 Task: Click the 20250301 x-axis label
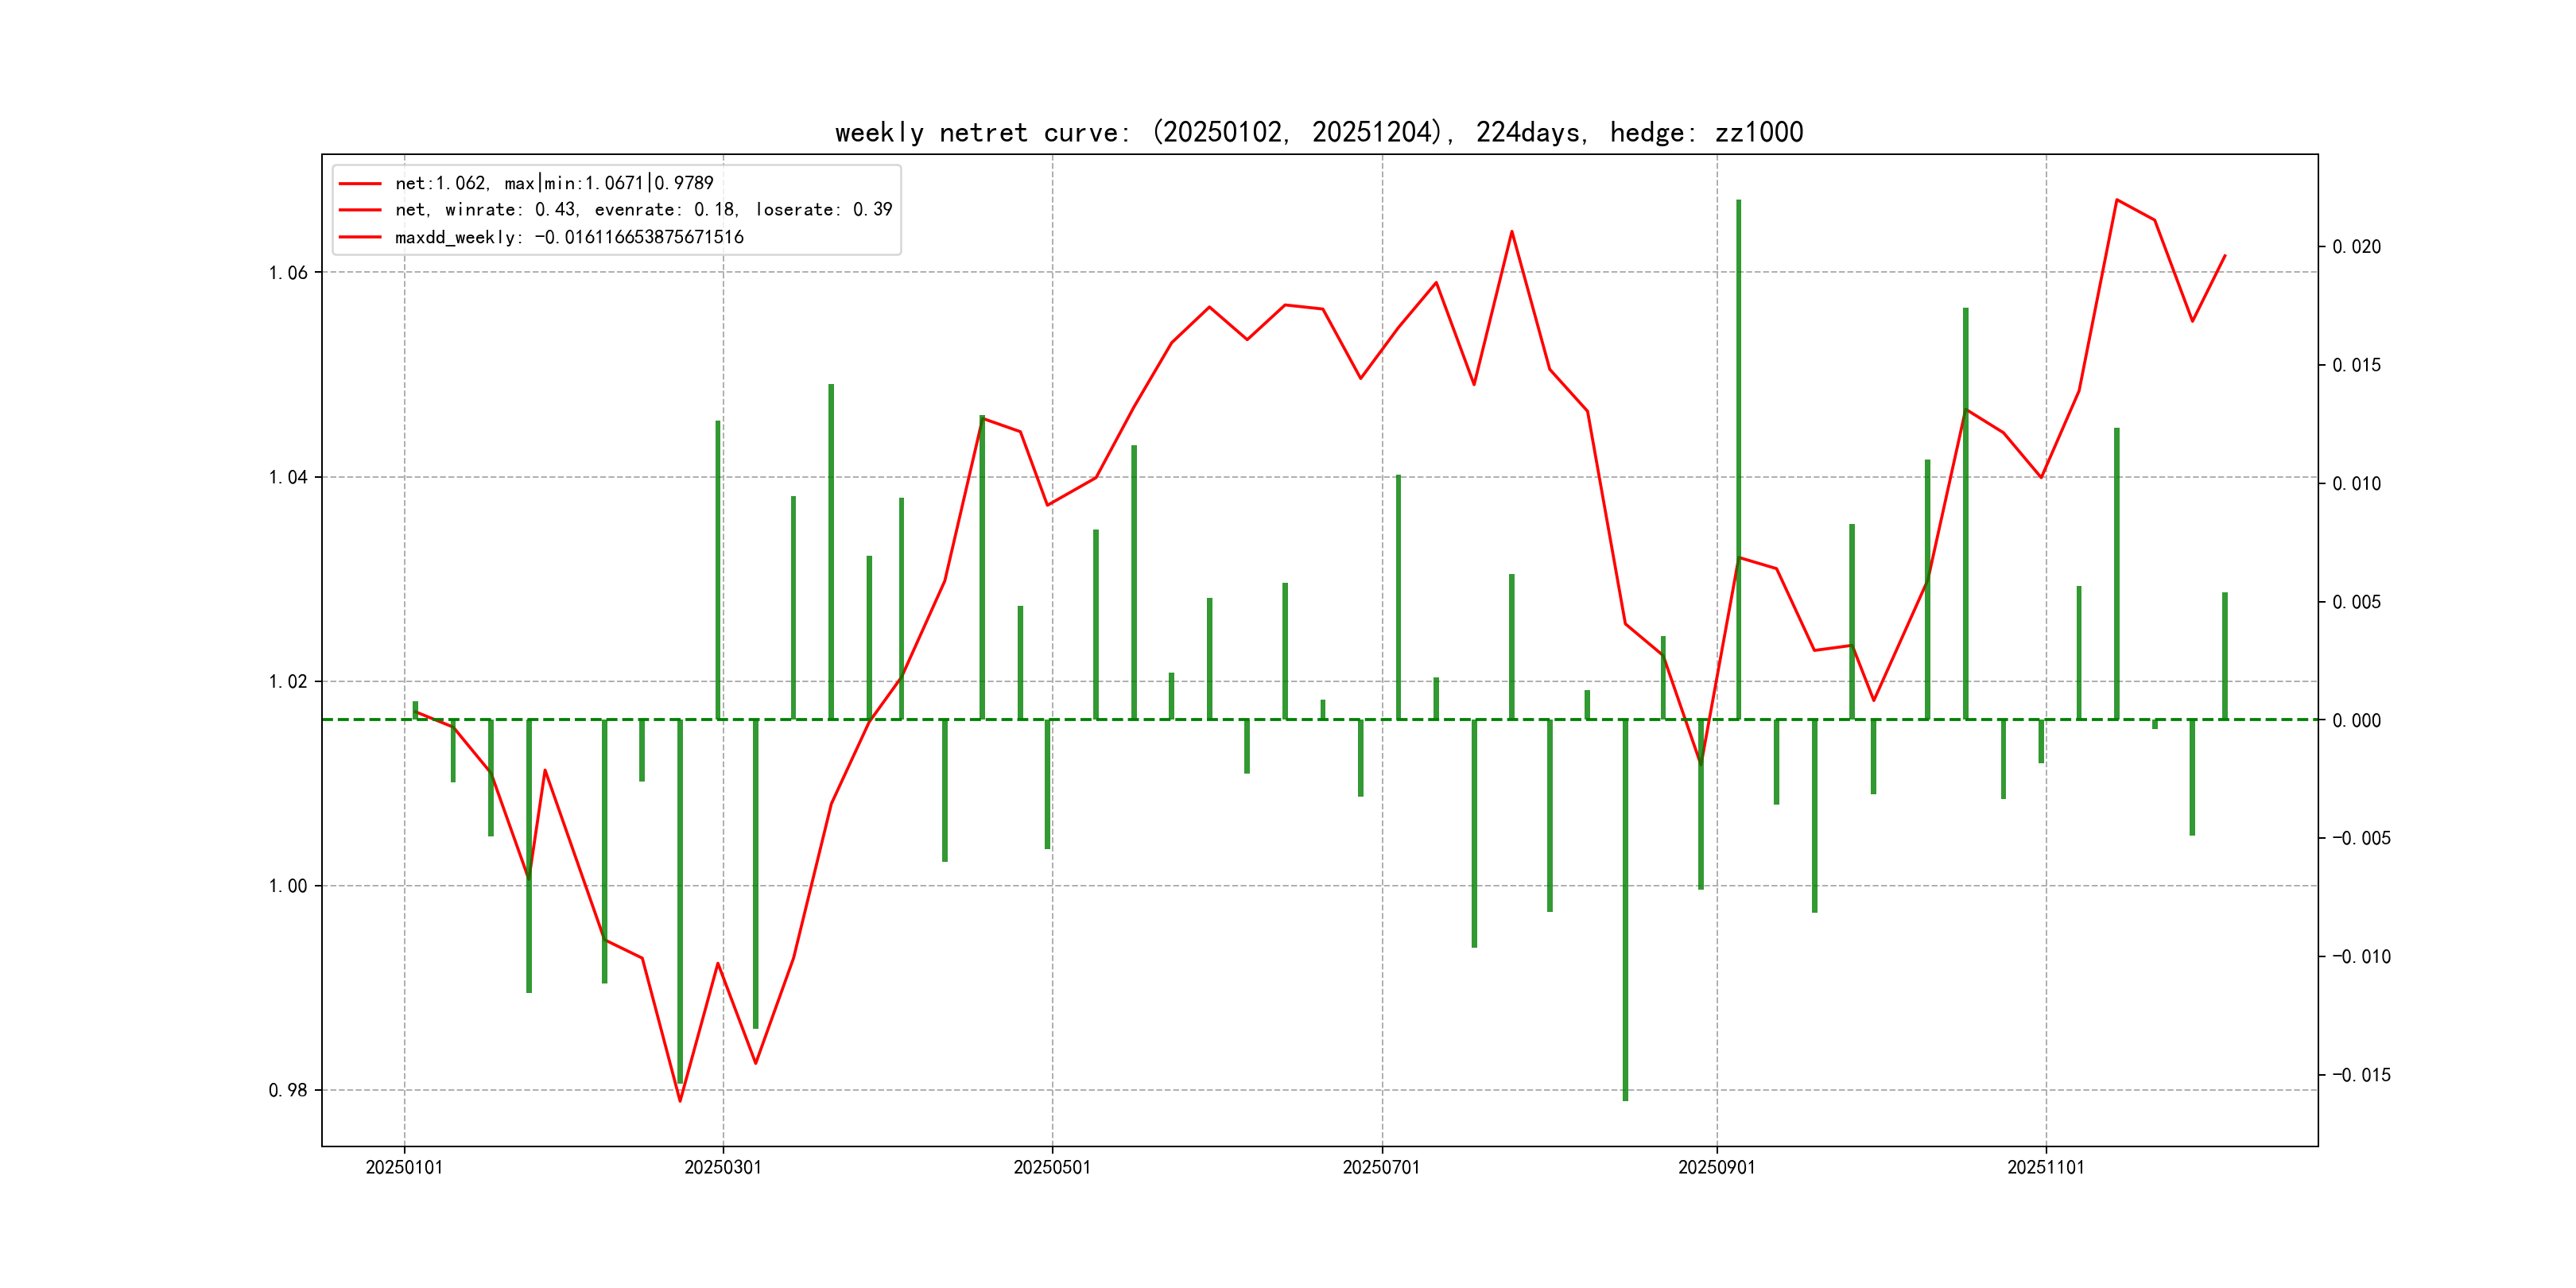tap(723, 1167)
